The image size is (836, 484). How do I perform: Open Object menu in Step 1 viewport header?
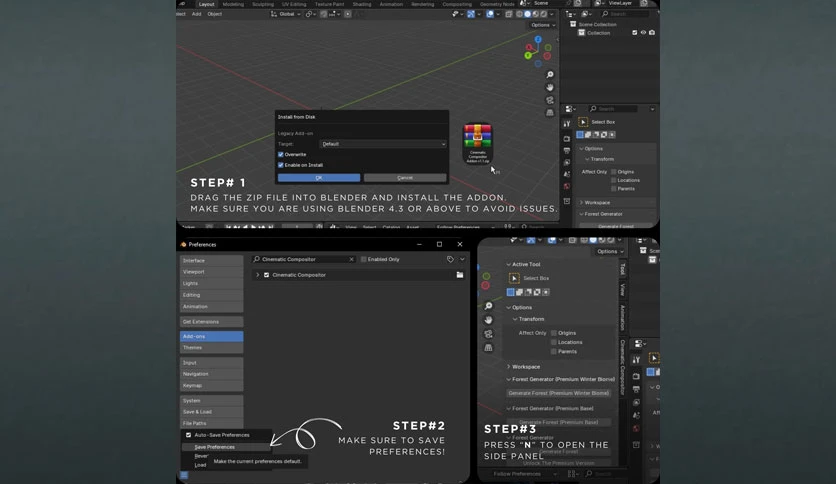[x=215, y=14]
